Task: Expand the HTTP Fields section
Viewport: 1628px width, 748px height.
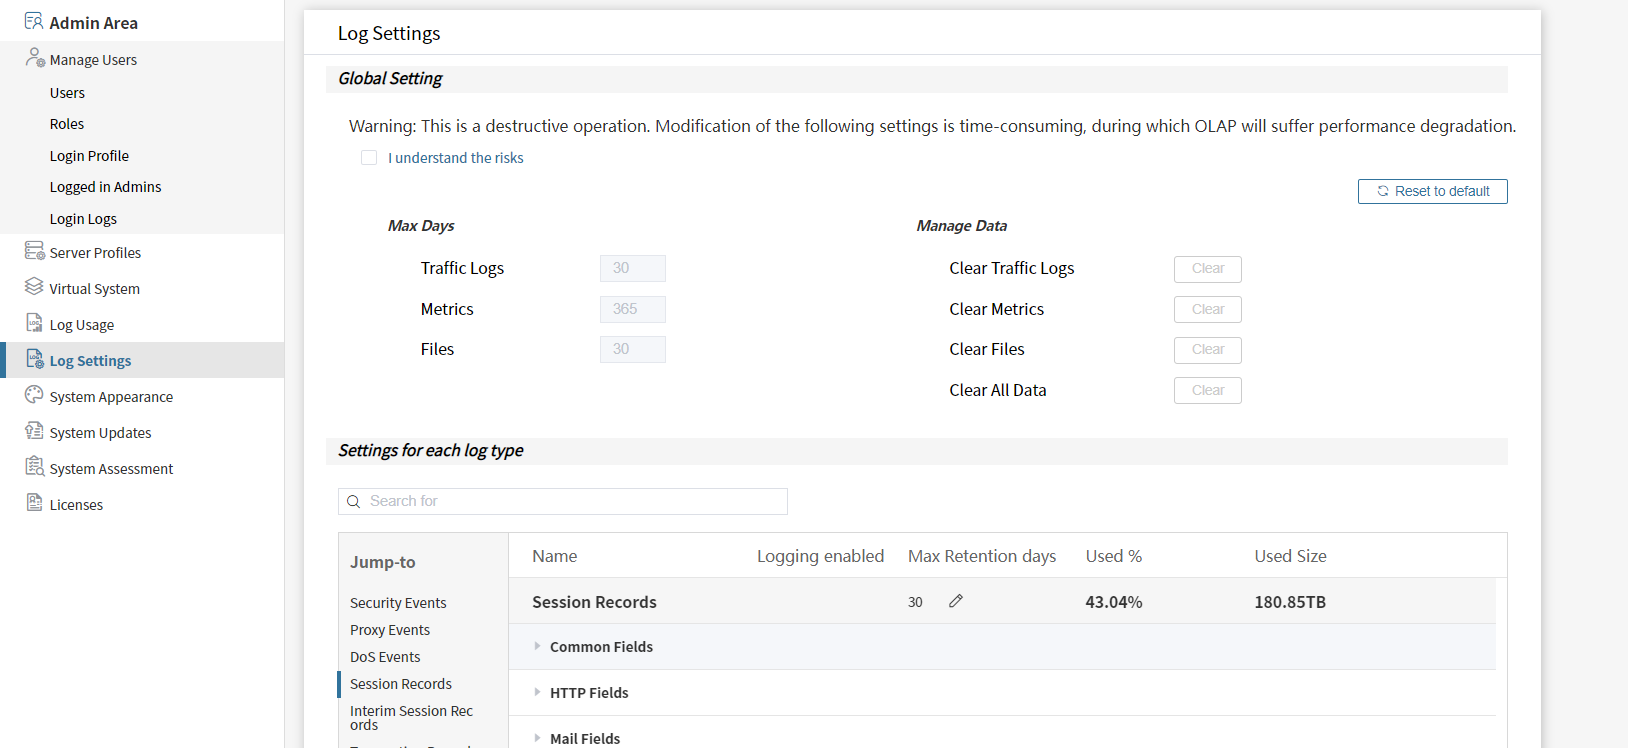Action: [537, 693]
